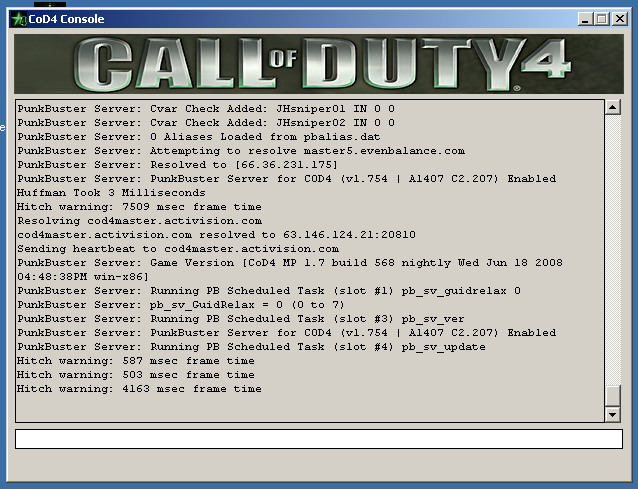Click 'Hitch warning: 4163 msec frame time'

pyautogui.click(x=139, y=389)
